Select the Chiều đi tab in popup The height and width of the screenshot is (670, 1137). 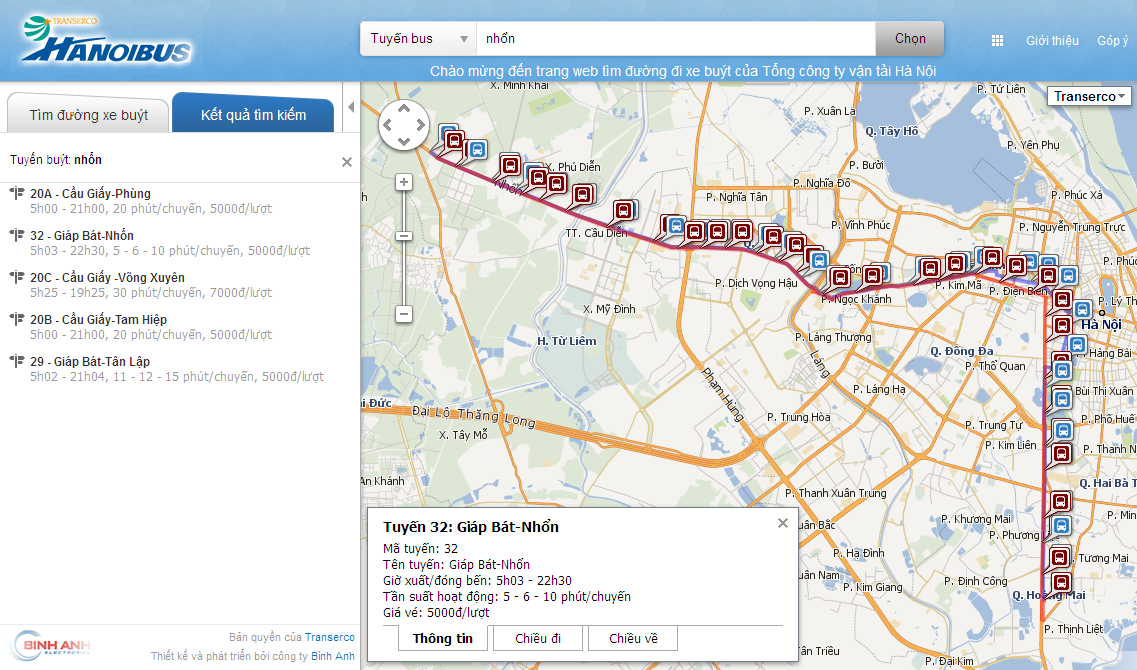click(x=538, y=638)
